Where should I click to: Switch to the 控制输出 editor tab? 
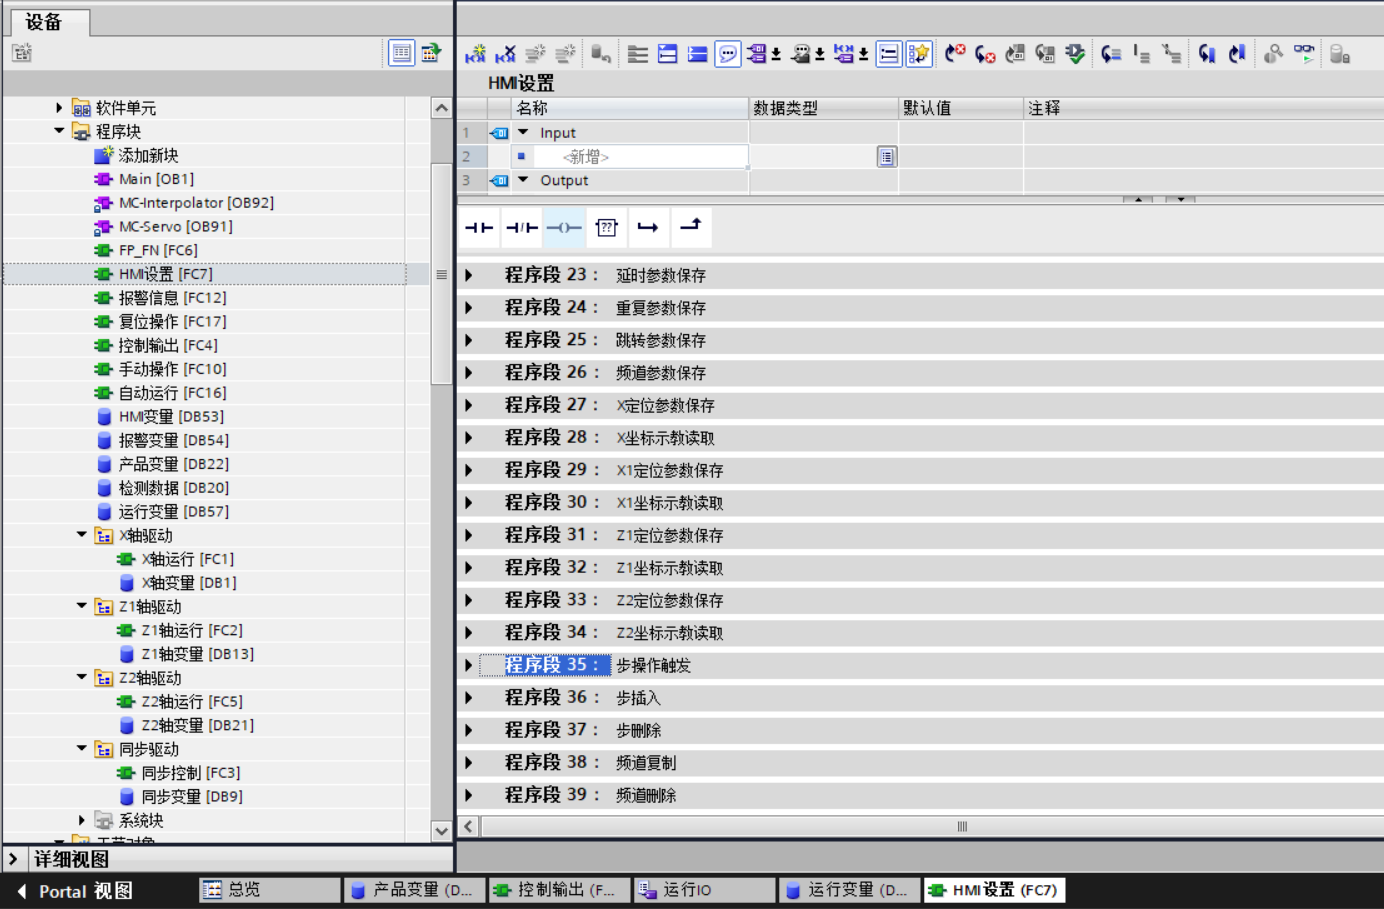[x=558, y=890]
